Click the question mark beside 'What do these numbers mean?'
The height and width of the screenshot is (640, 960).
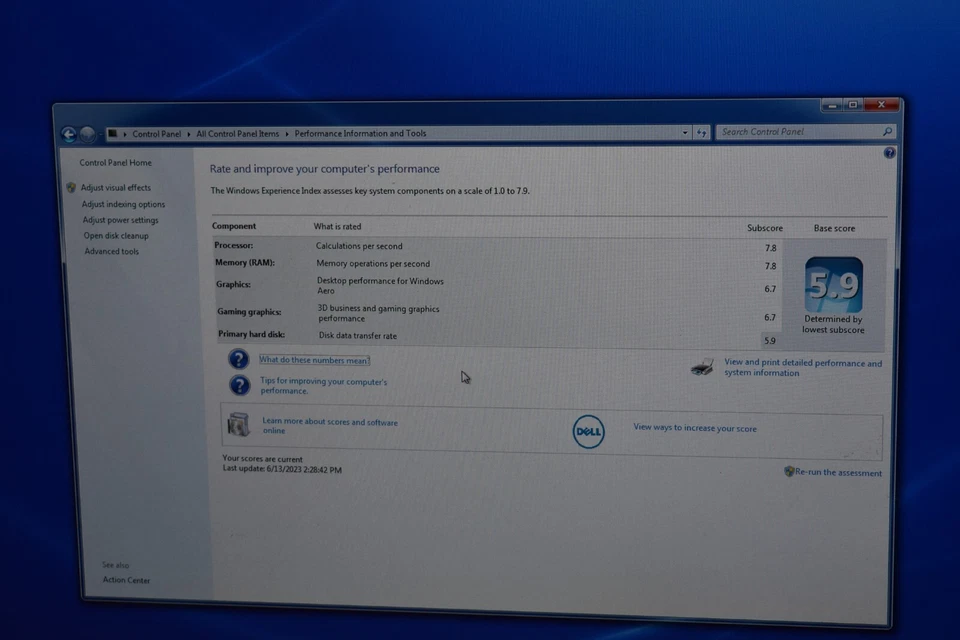pos(238,358)
